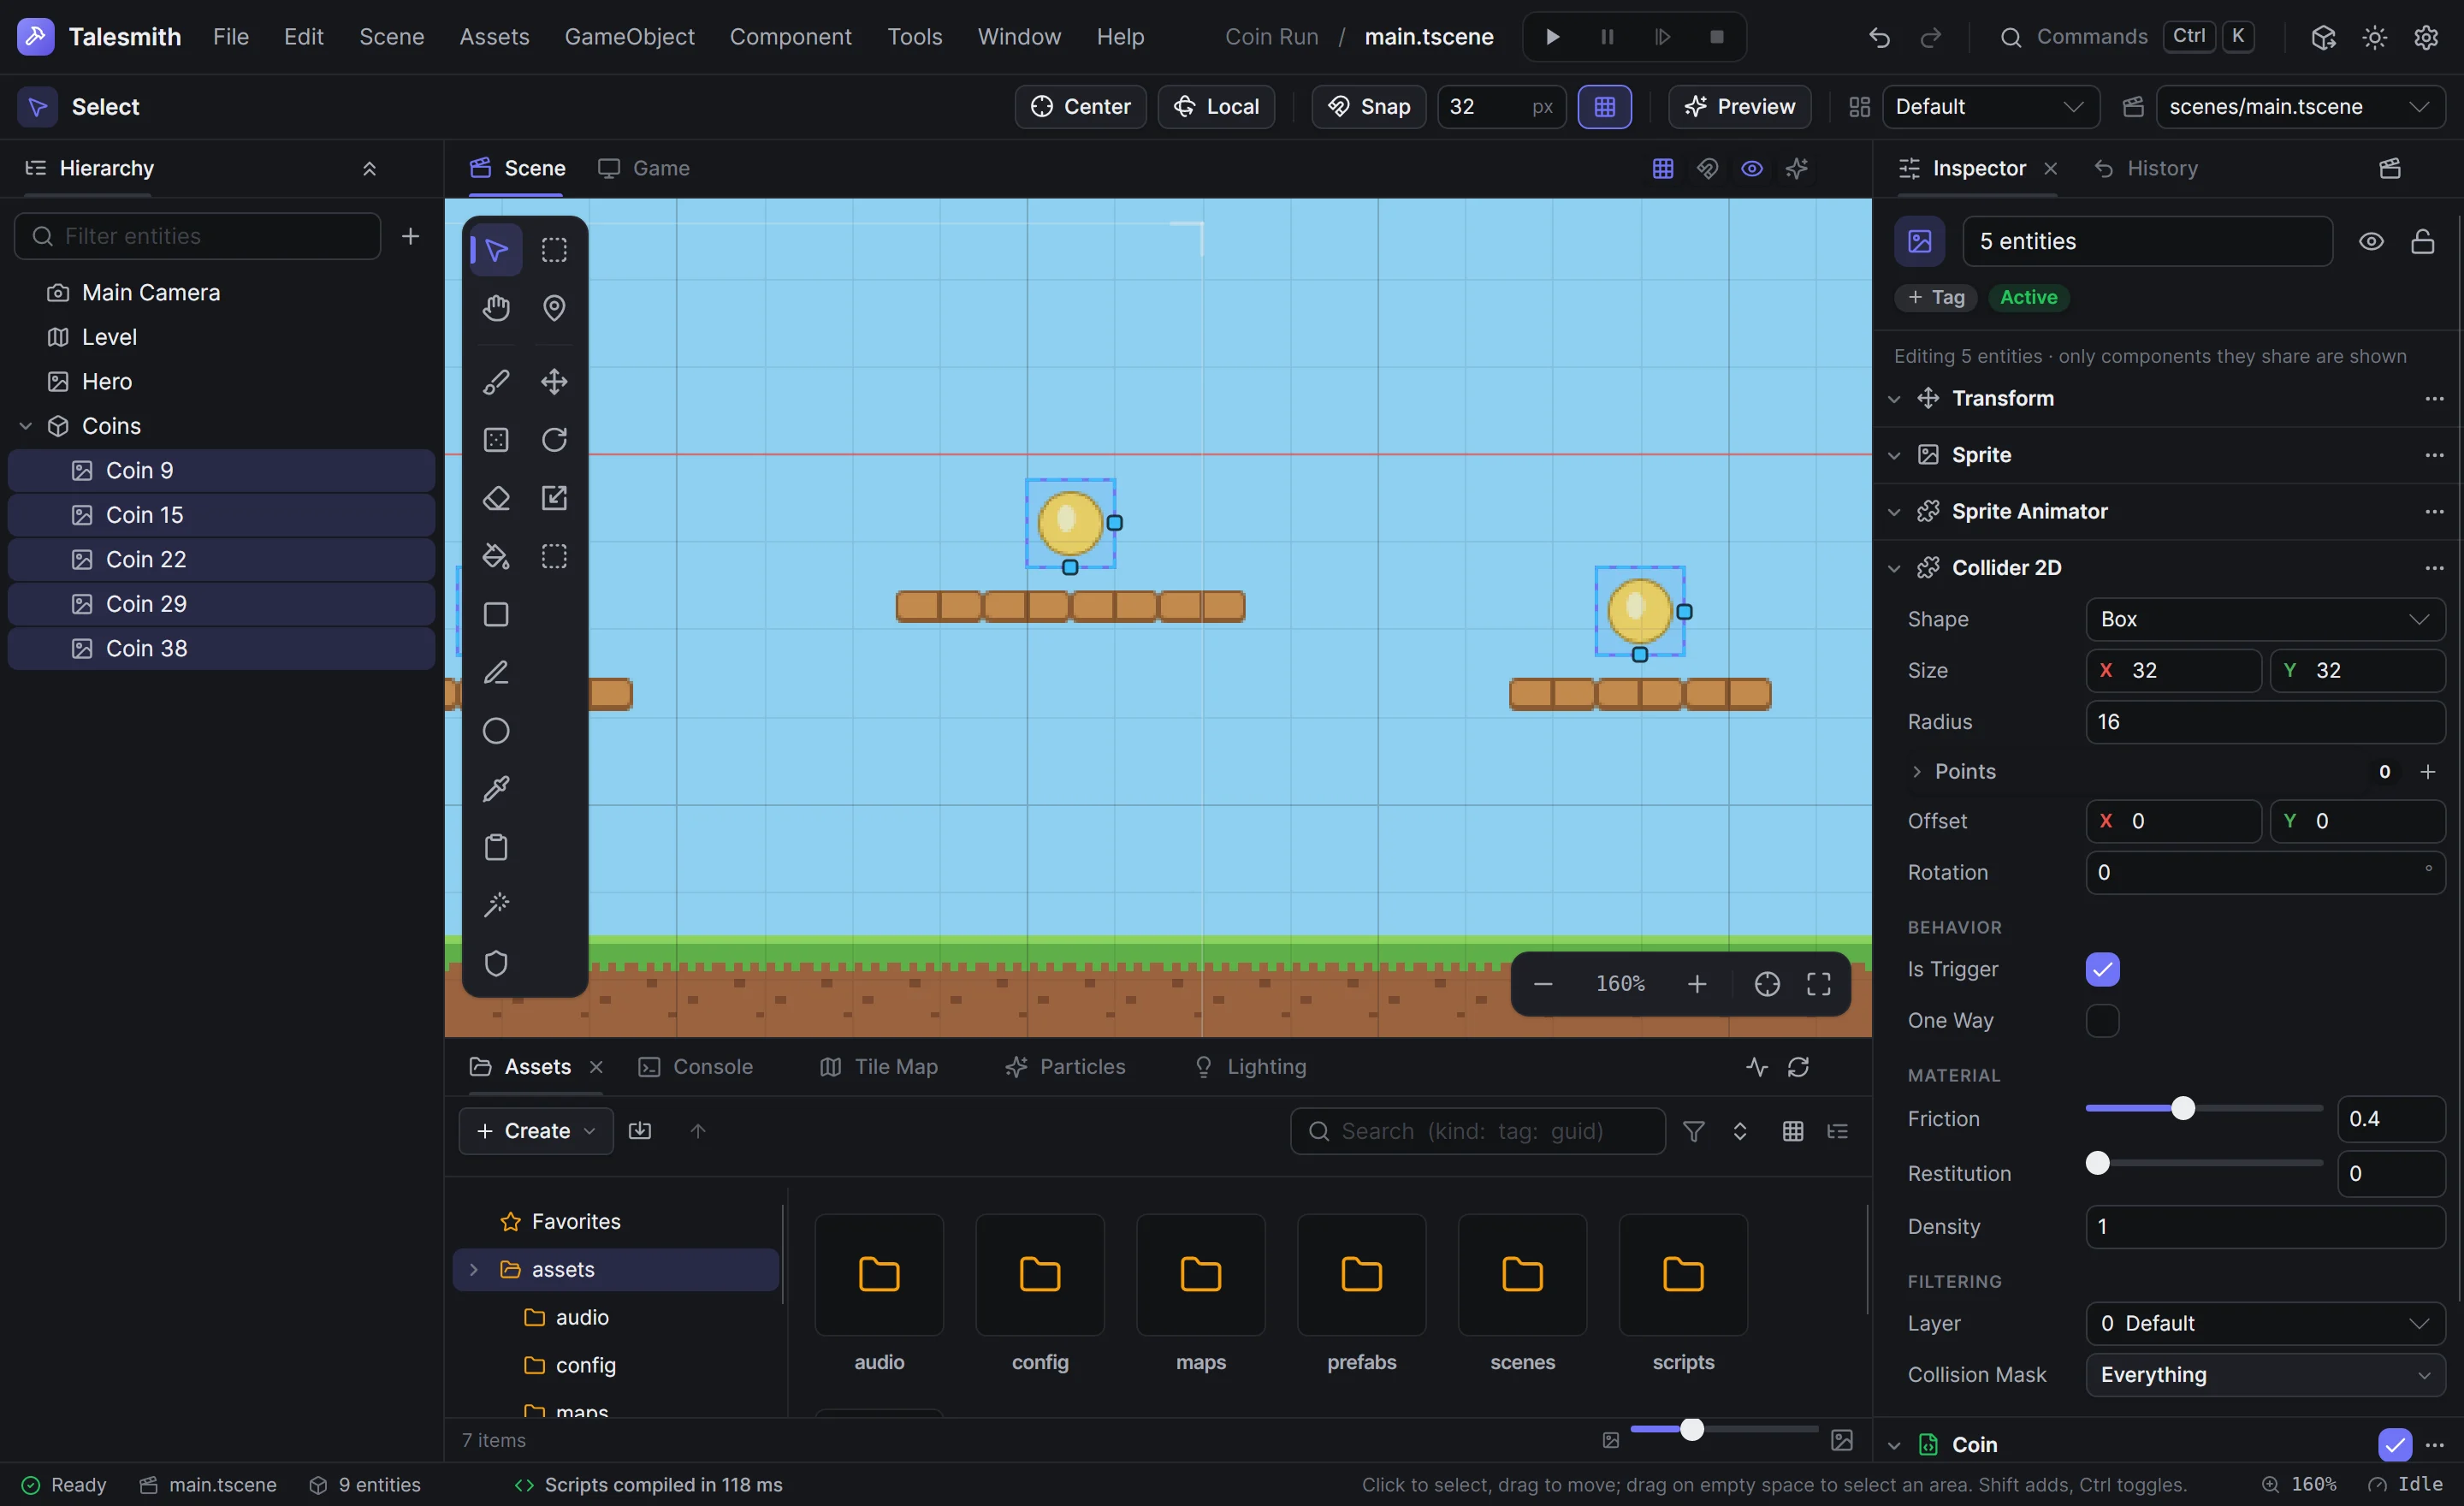
Task: Select the Eyedropper tool
Action: coord(496,789)
